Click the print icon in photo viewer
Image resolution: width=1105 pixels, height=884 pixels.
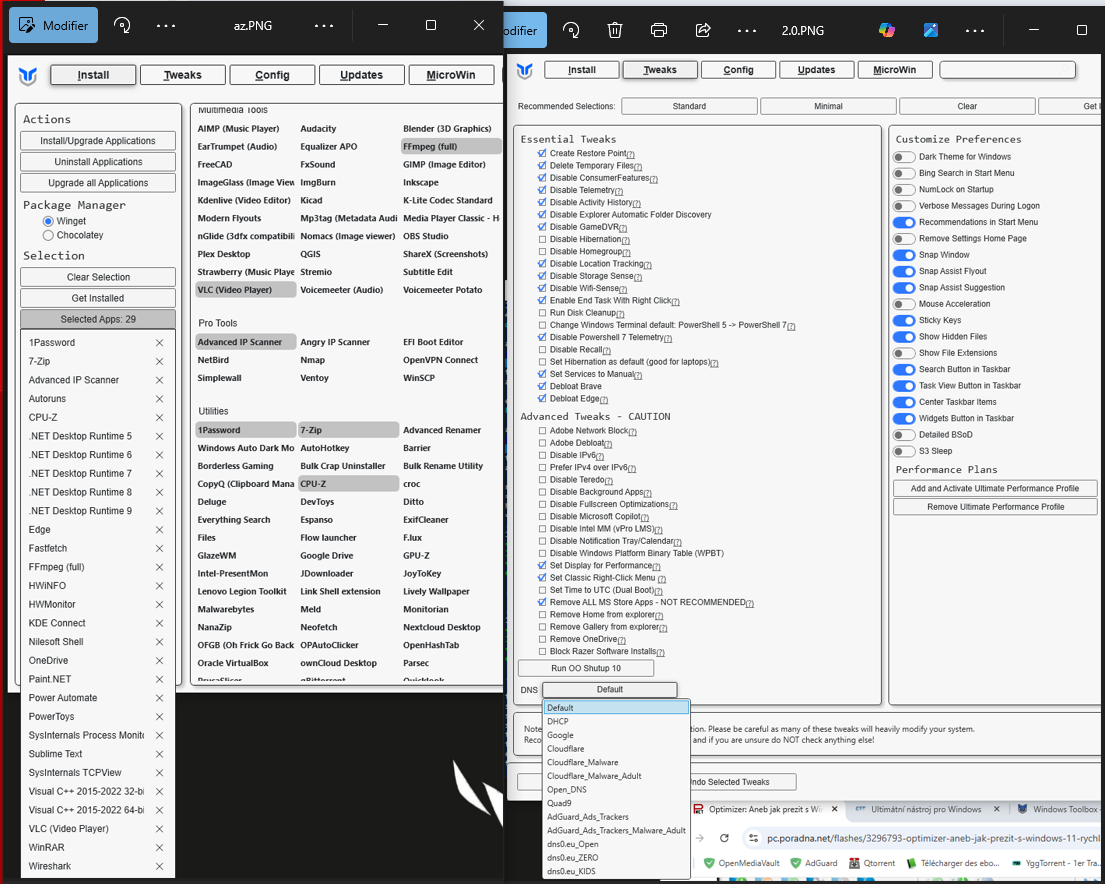tap(658, 30)
